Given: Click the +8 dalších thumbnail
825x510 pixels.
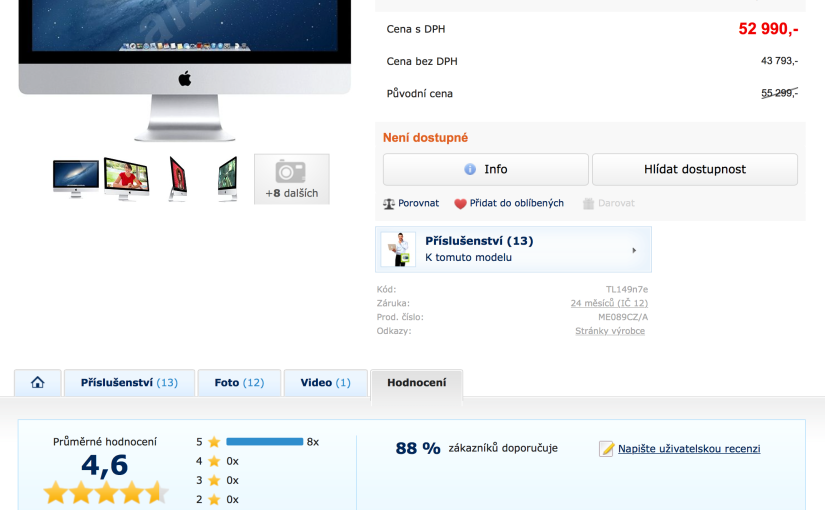Looking at the screenshot, I should click(x=291, y=179).
